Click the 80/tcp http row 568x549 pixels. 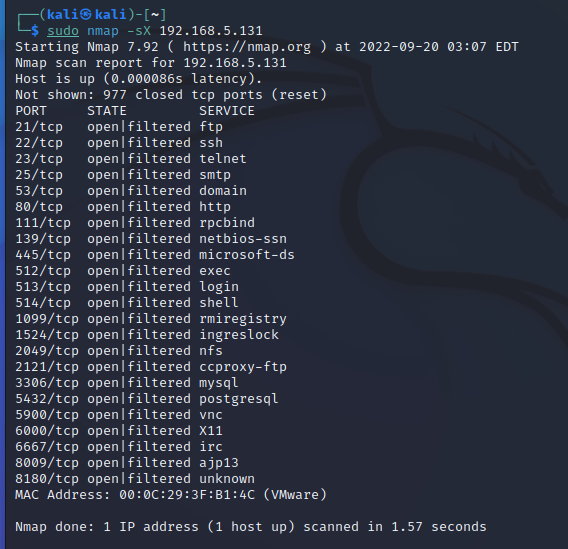[x=123, y=207]
